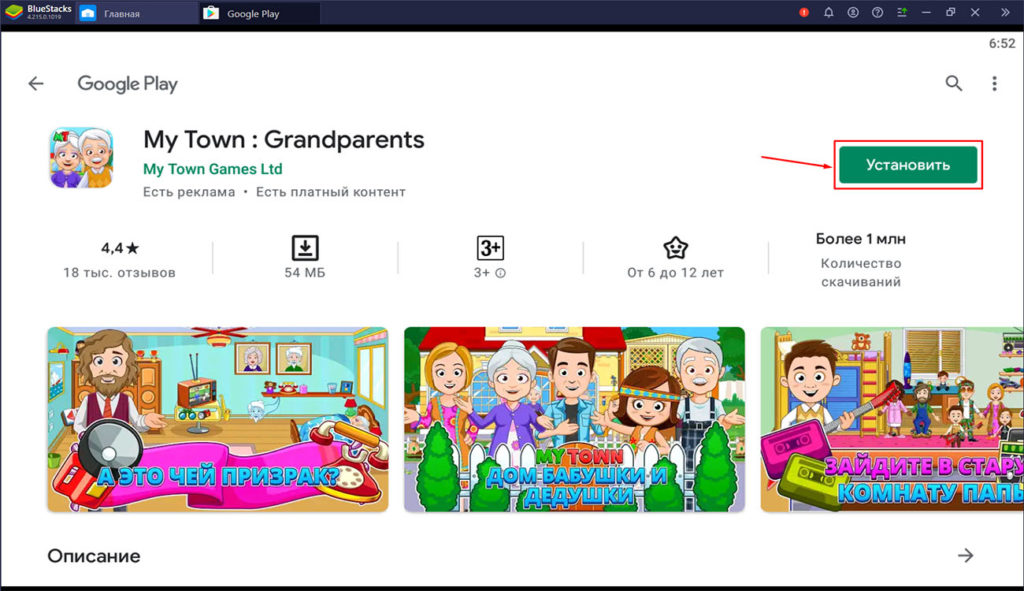1024x591 pixels.
Task: Click the Описание section heading
Action: [94, 556]
